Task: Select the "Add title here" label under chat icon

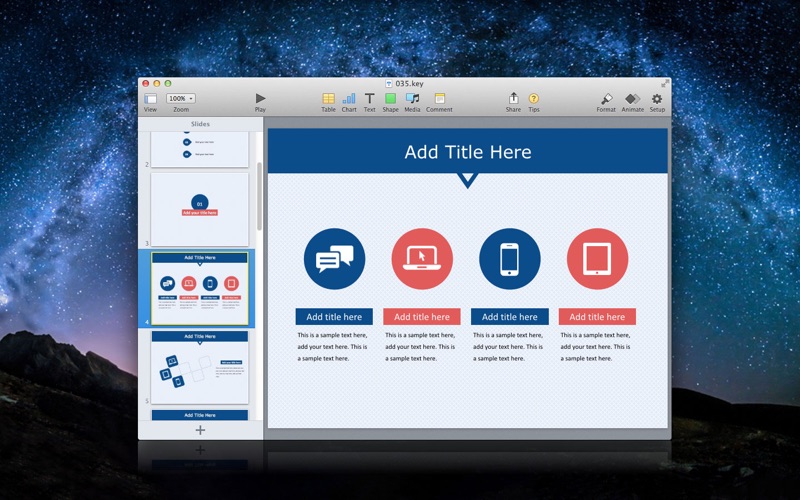Action: click(x=334, y=317)
